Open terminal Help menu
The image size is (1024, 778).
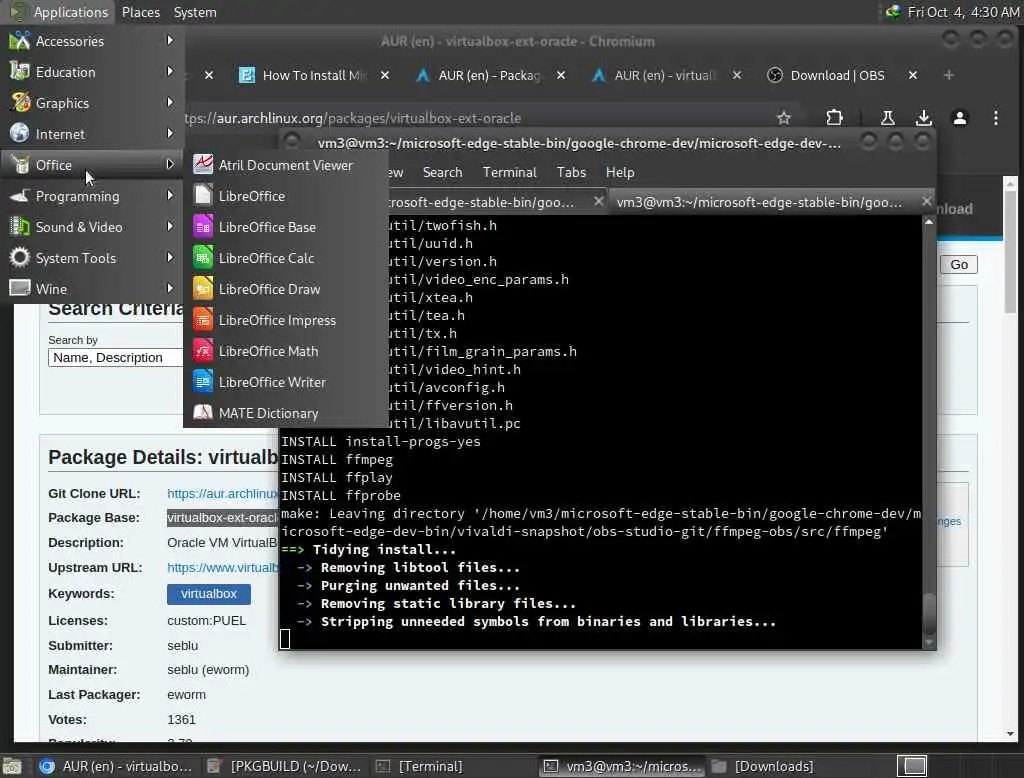[x=620, y=172]
